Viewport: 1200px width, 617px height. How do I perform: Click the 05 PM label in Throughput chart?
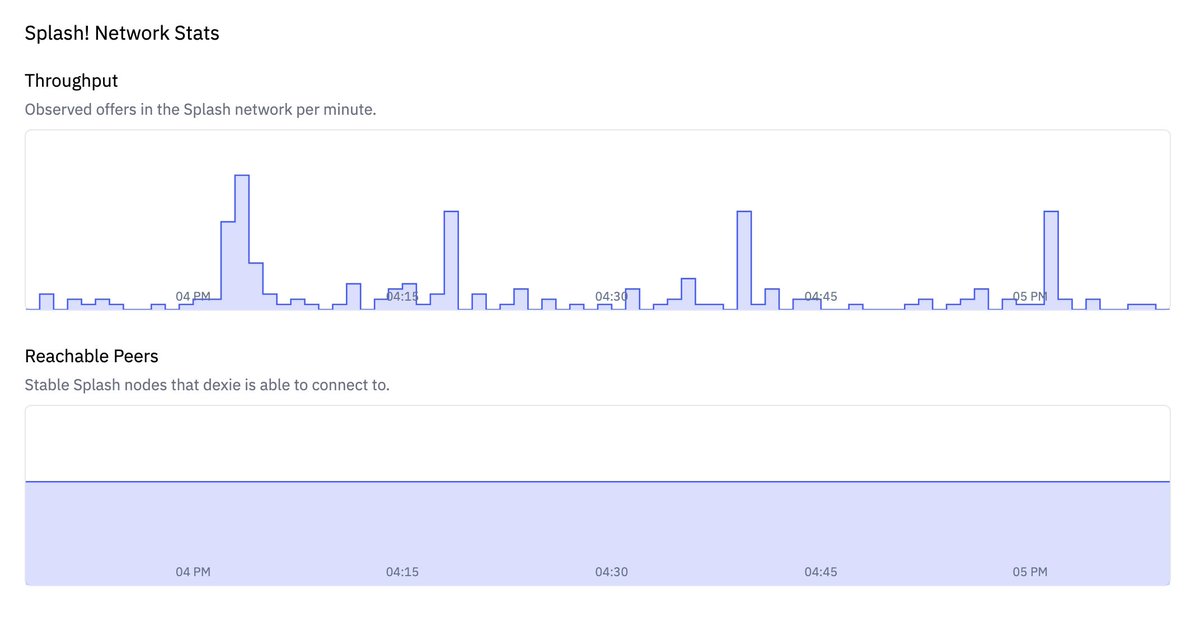tap(1030, 297)
